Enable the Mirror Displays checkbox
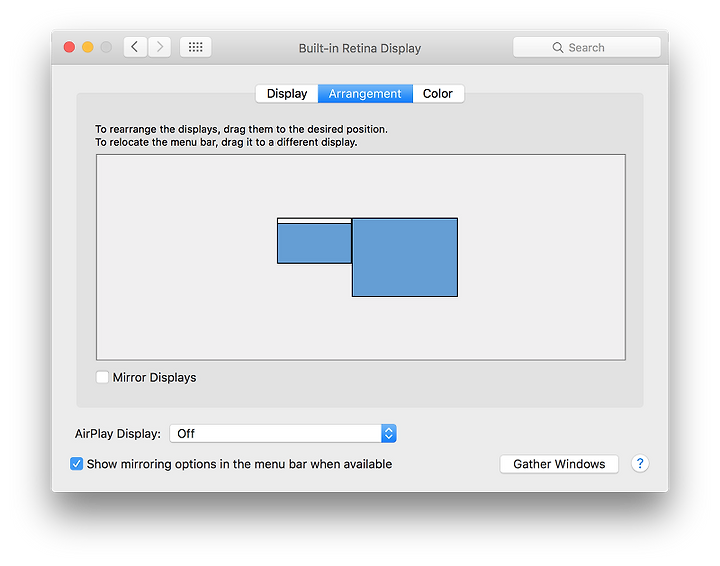Viewport: 720px width, 566px height. (102, 377)
